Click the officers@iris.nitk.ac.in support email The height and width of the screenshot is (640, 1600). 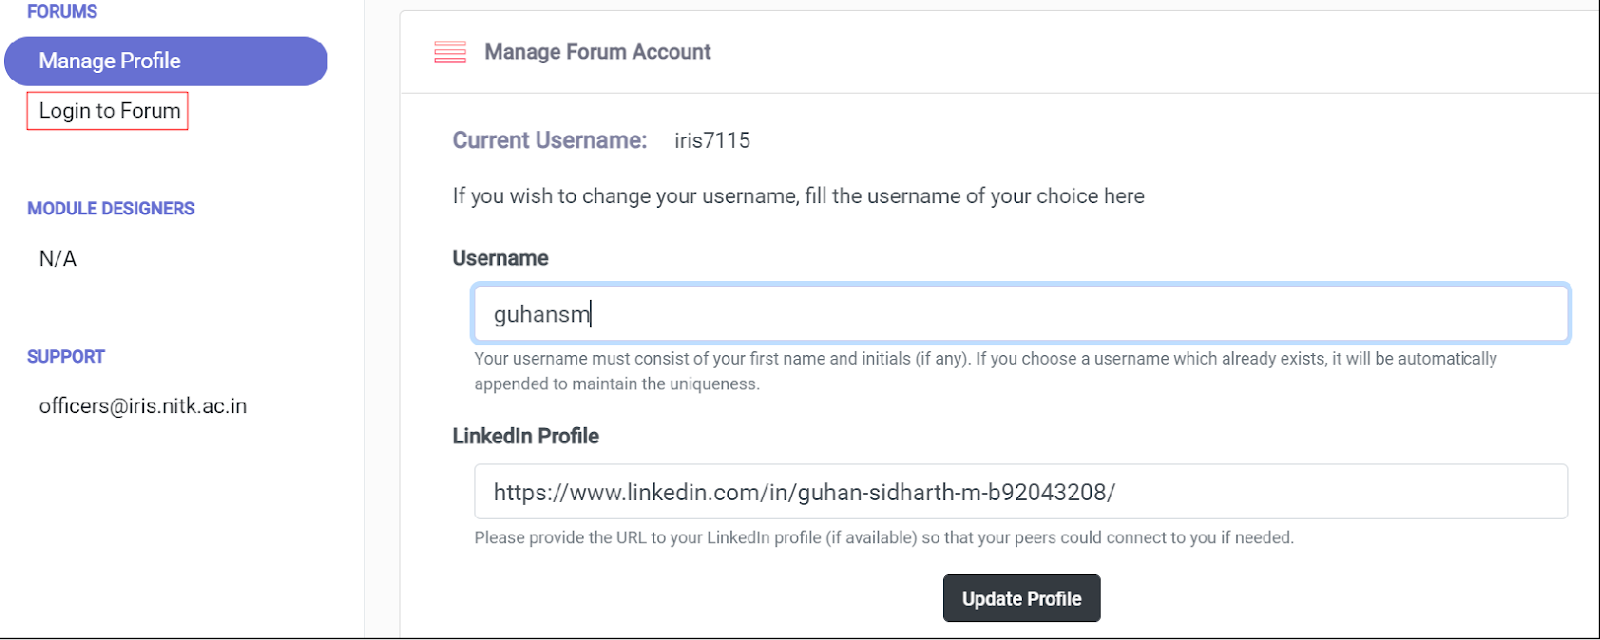(x=143, y=406)
